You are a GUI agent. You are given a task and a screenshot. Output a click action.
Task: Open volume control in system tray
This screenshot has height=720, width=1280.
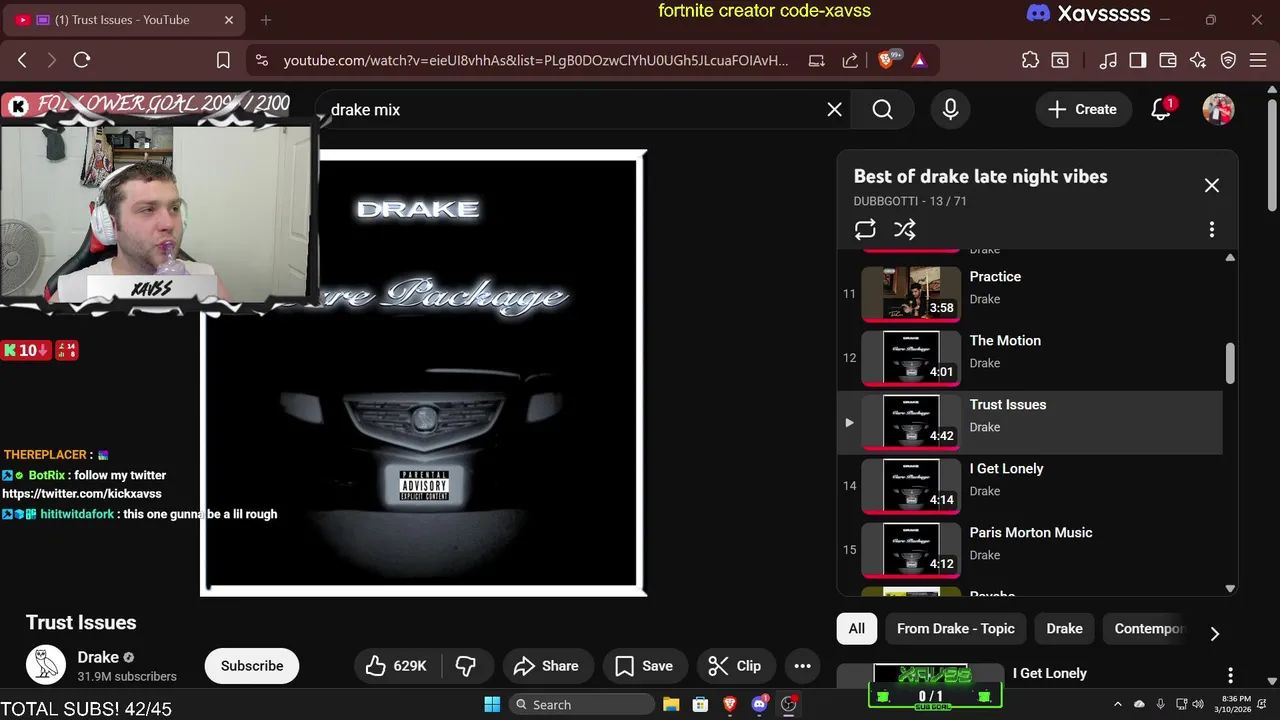pos(1198,704)
